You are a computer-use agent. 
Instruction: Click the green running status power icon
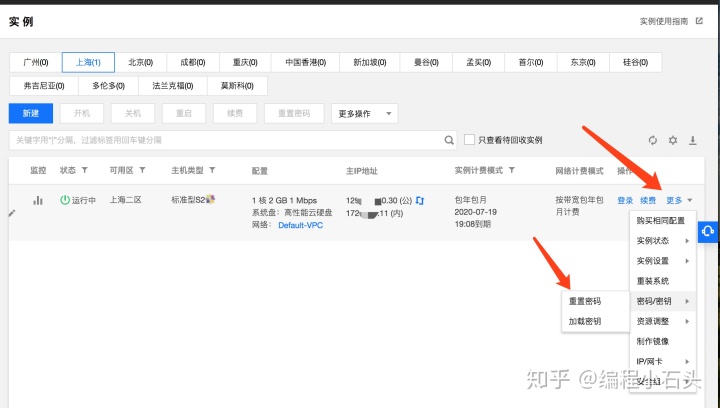(65, 200)
